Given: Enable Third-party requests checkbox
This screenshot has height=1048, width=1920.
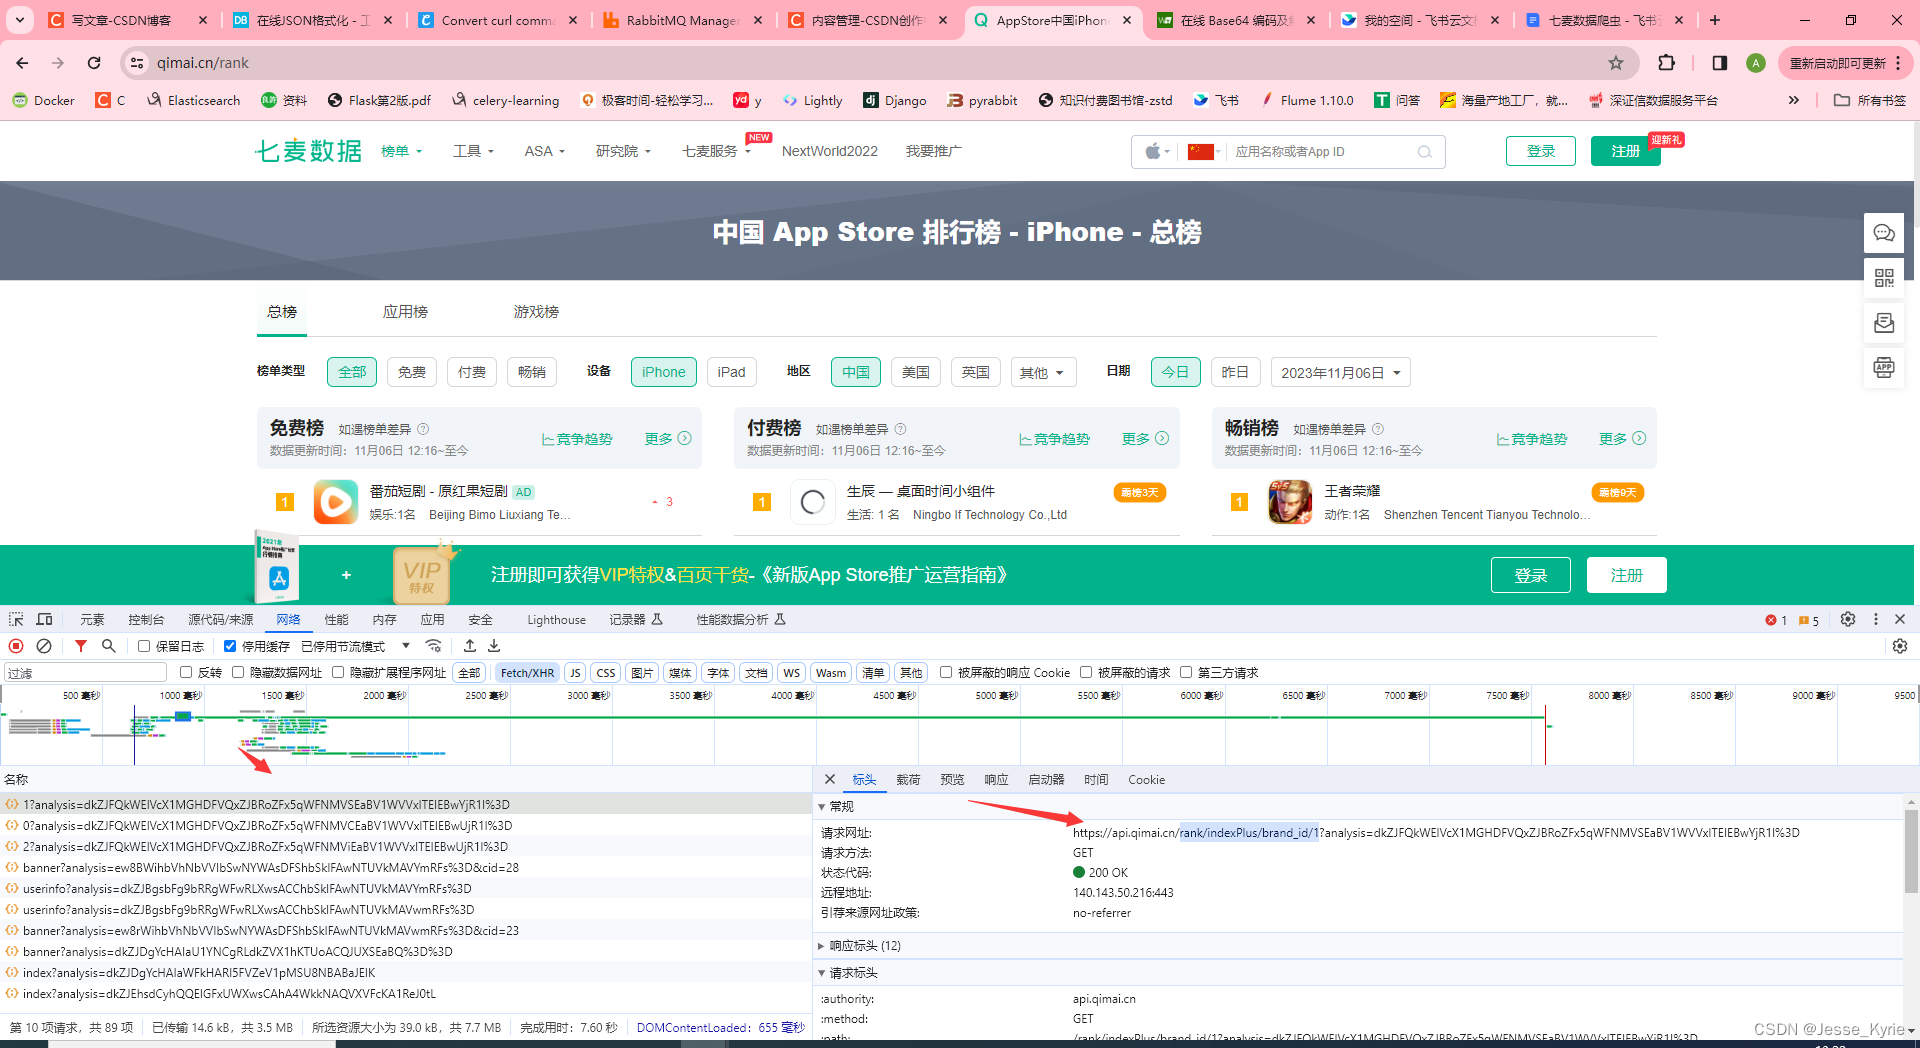Looking at the screenshot, I should tap(1186, 672).
